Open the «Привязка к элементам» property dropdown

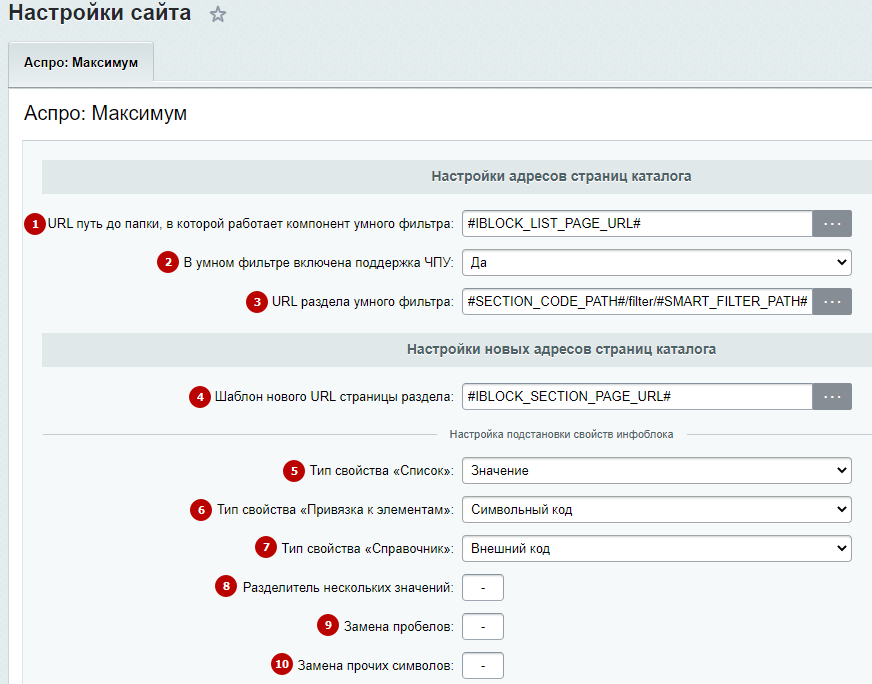click(x=657, y=509)
